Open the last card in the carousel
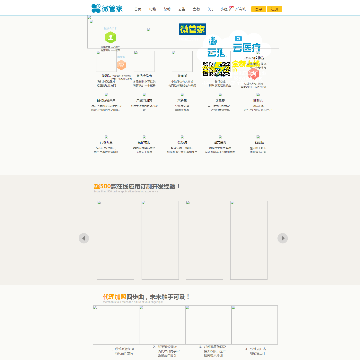The width and height of the screenshot is (360, 360). click(249, 240)
